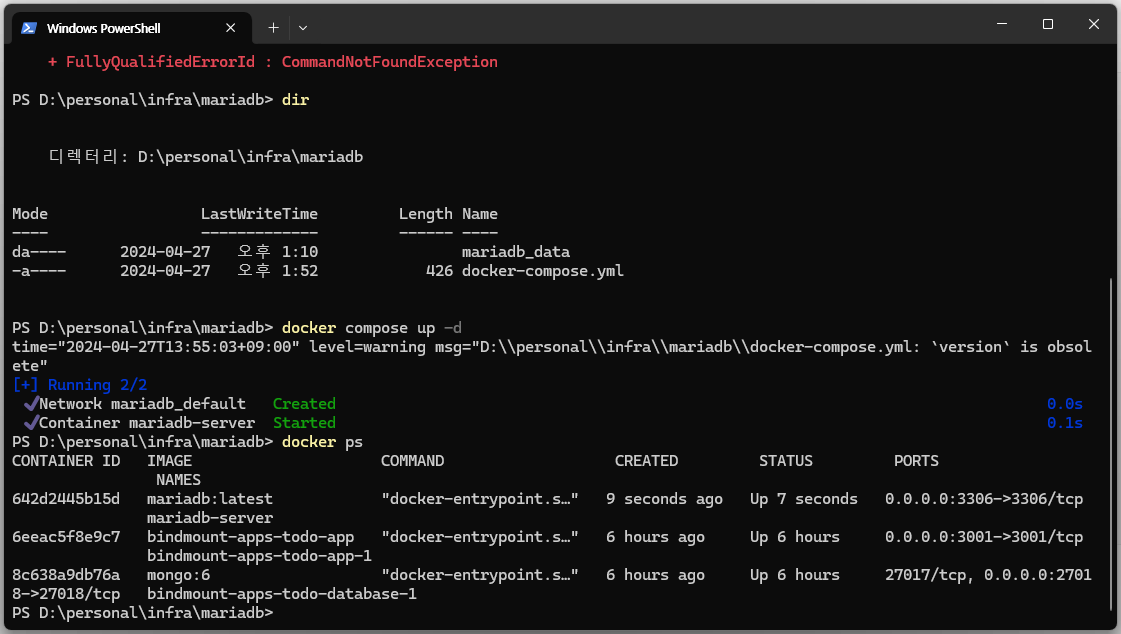Click the CONTAINER ID column header
The image size is (1121, 634).
point(66,461)
